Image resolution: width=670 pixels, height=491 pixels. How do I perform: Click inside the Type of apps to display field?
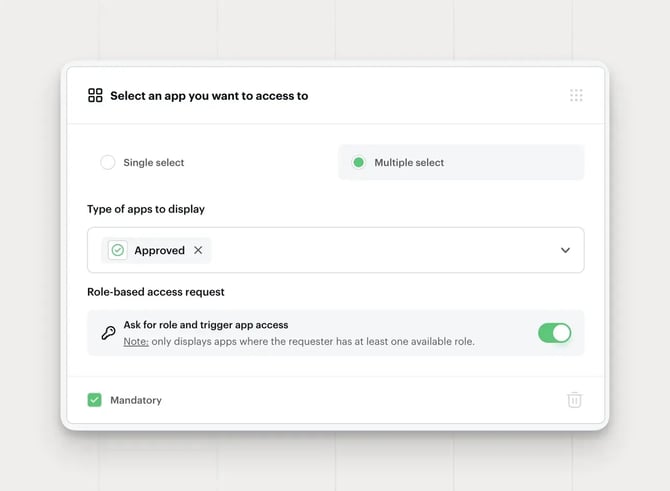(x=335, y=250)
